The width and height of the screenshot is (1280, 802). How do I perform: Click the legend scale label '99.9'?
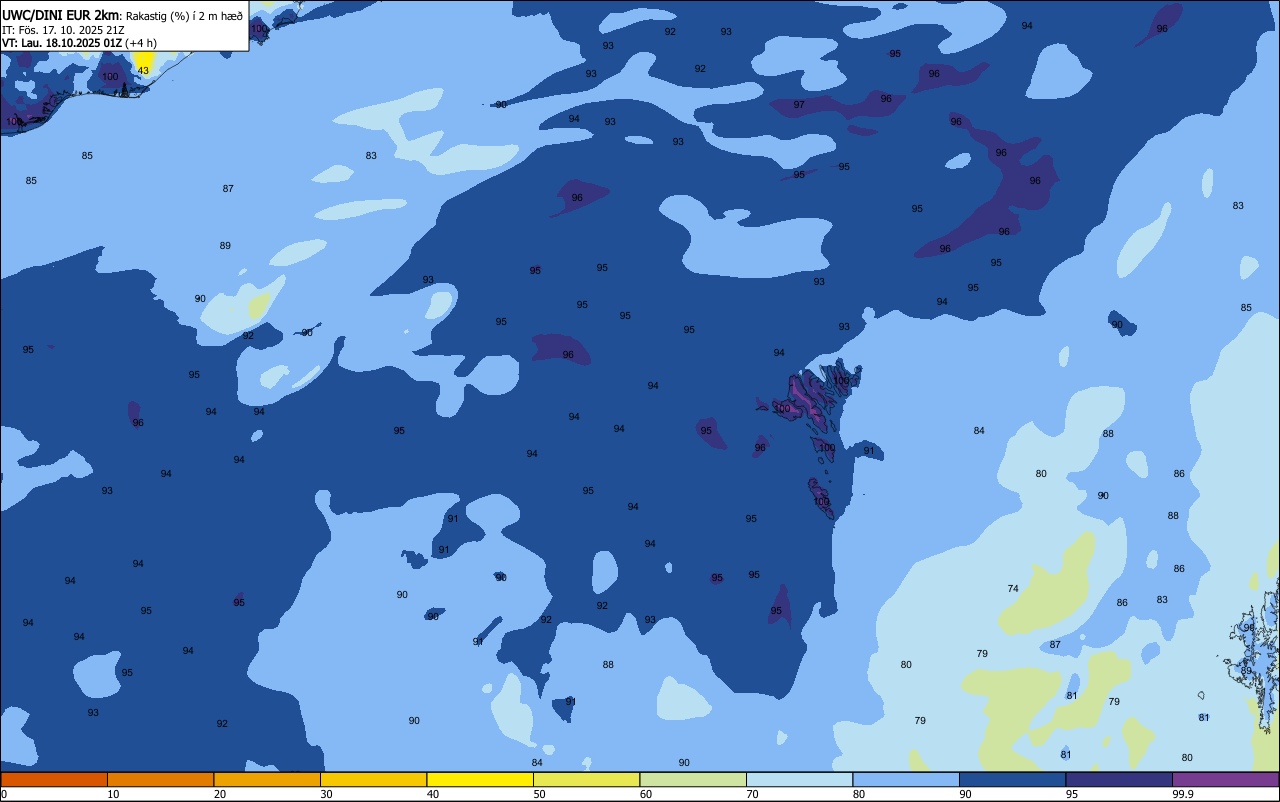pyautogui.click(x=1183, y=794)
